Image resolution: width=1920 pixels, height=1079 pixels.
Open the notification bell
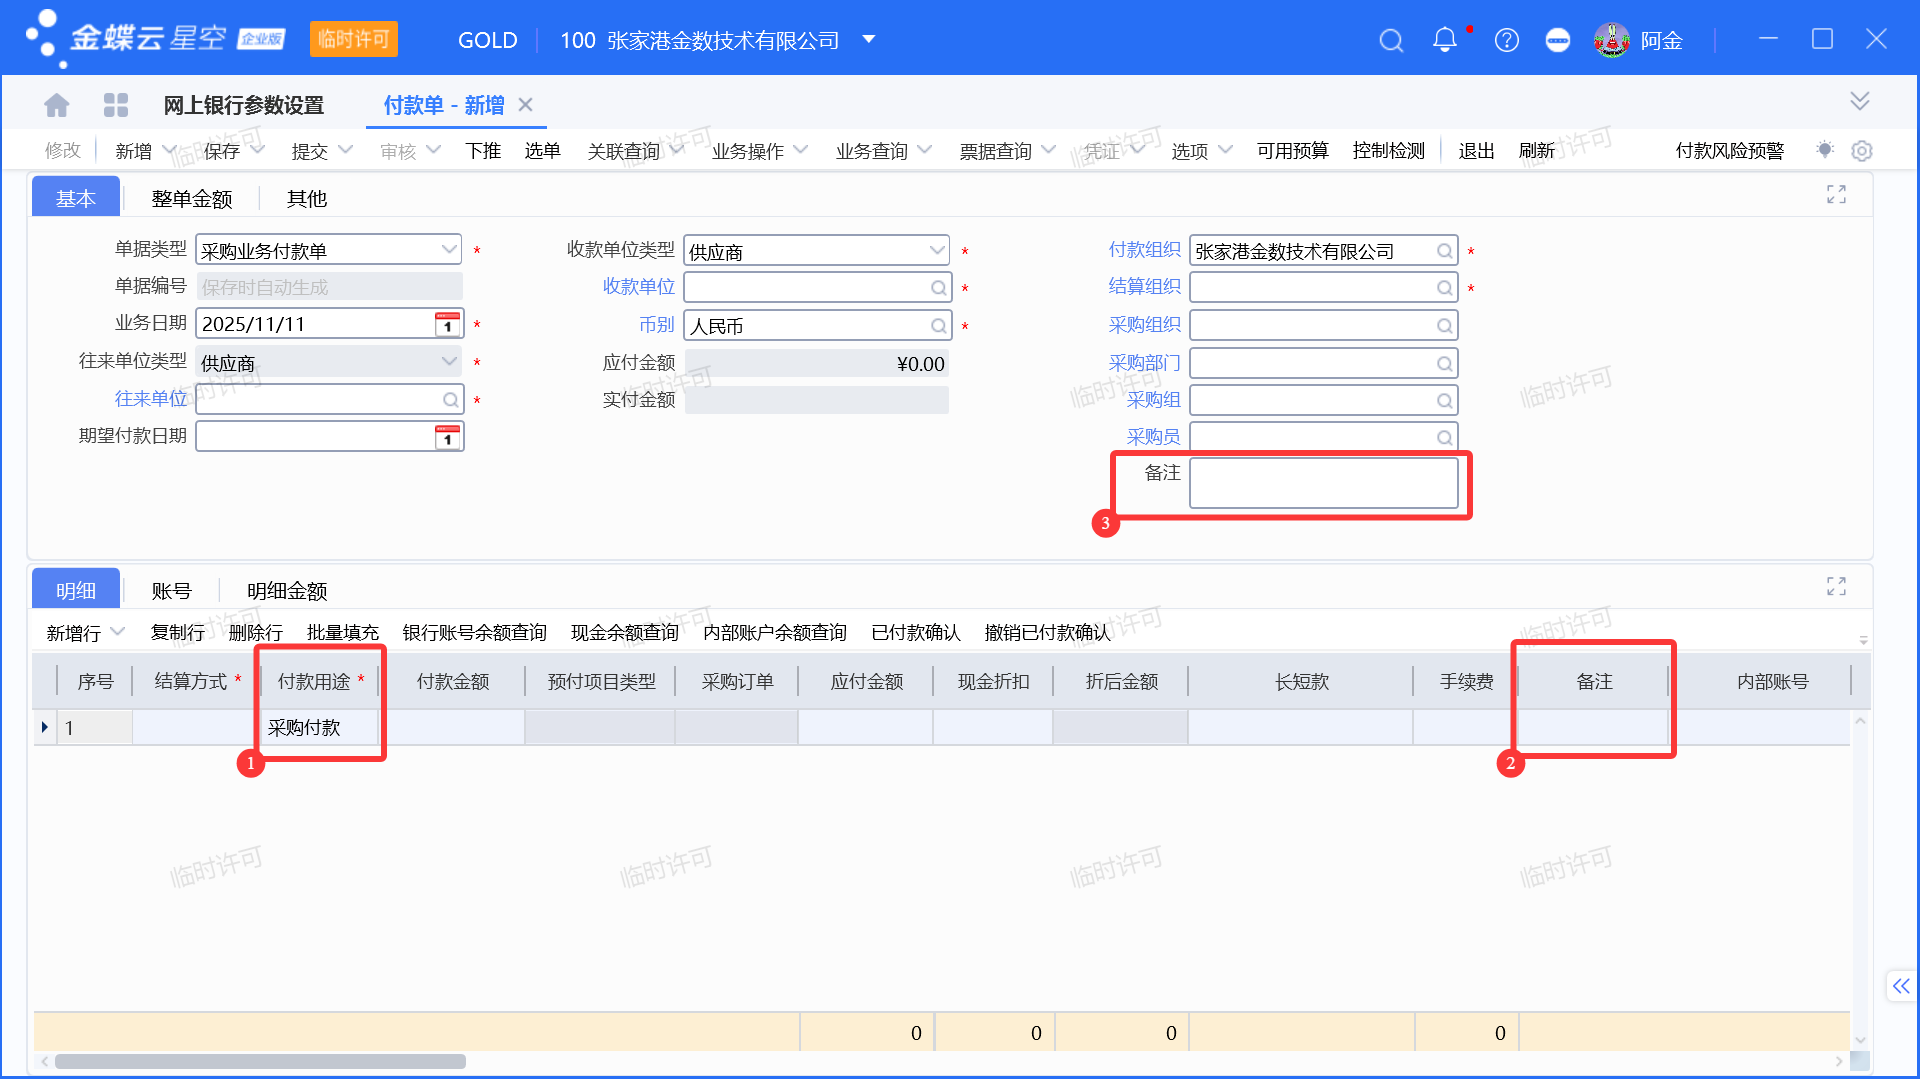pos(1444,40)
